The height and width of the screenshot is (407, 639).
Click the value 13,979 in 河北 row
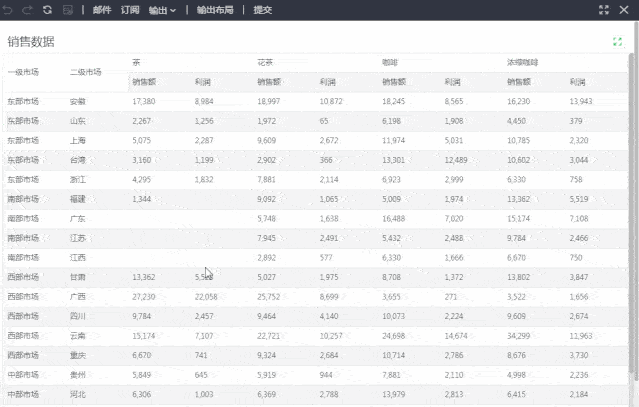click(393, 394)
